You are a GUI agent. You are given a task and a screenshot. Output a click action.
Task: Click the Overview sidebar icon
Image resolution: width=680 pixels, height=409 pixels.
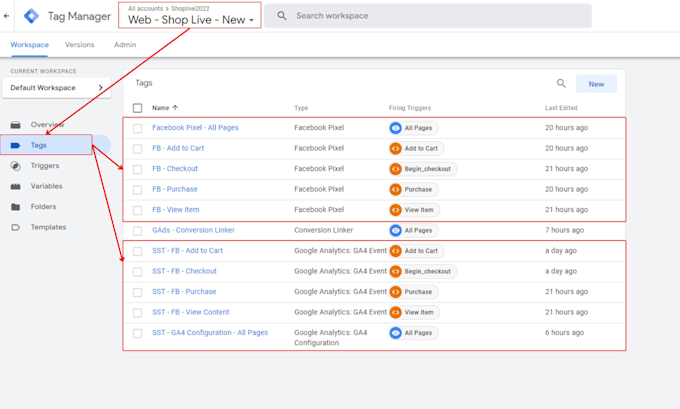point(16,125)
